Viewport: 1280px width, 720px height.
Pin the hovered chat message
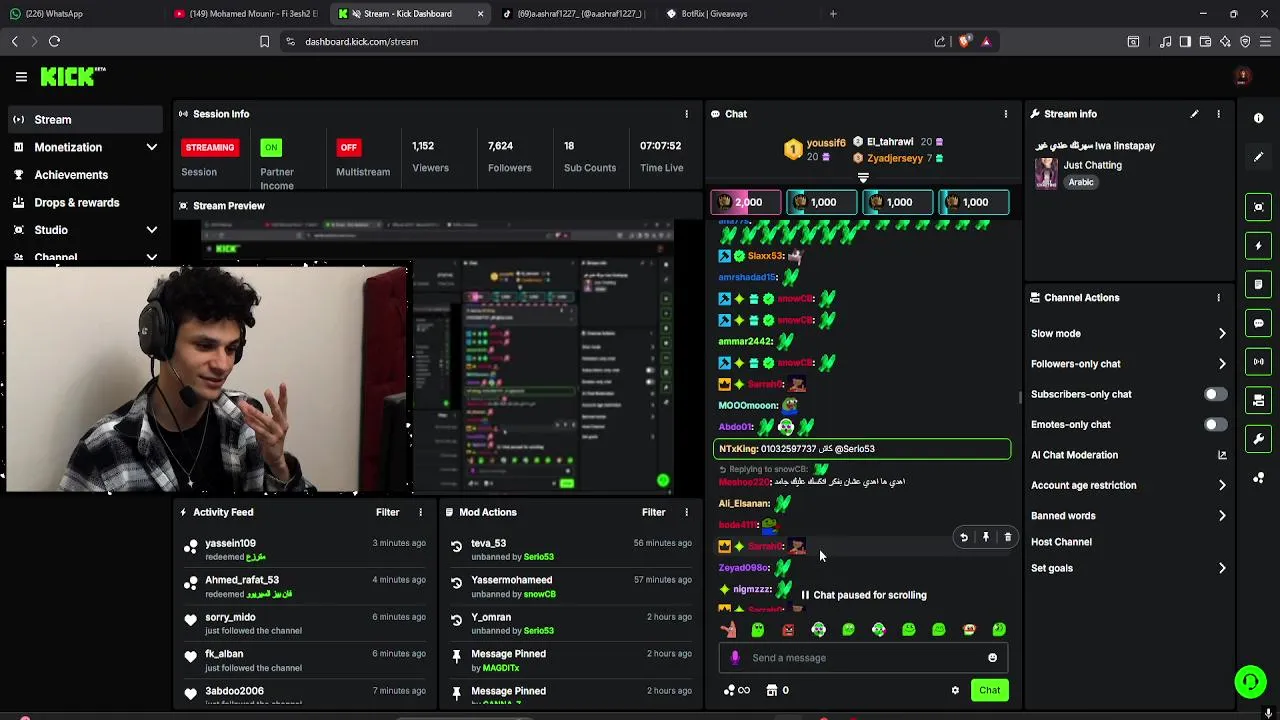point(986,537)
